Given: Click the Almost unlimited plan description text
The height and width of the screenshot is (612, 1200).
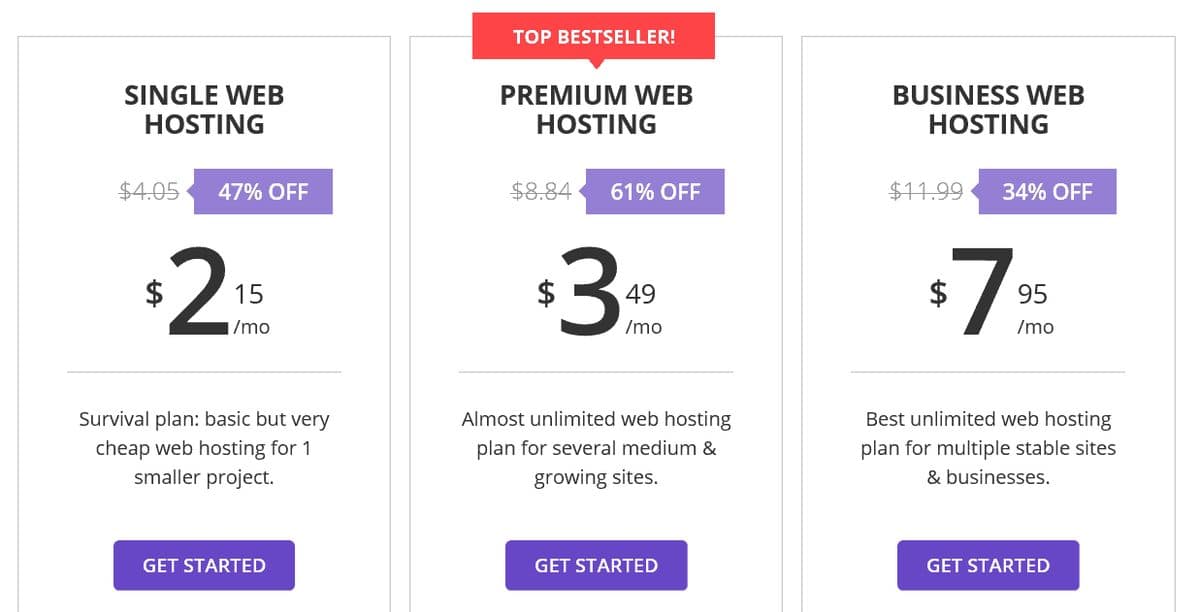Looking at the screenshot, I should tap(596, 448).
